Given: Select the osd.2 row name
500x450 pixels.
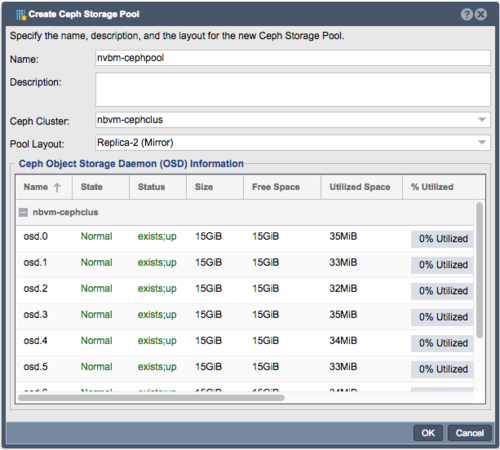Looking at the screenshot, I should pyautogui.click(x=36, y=289).
